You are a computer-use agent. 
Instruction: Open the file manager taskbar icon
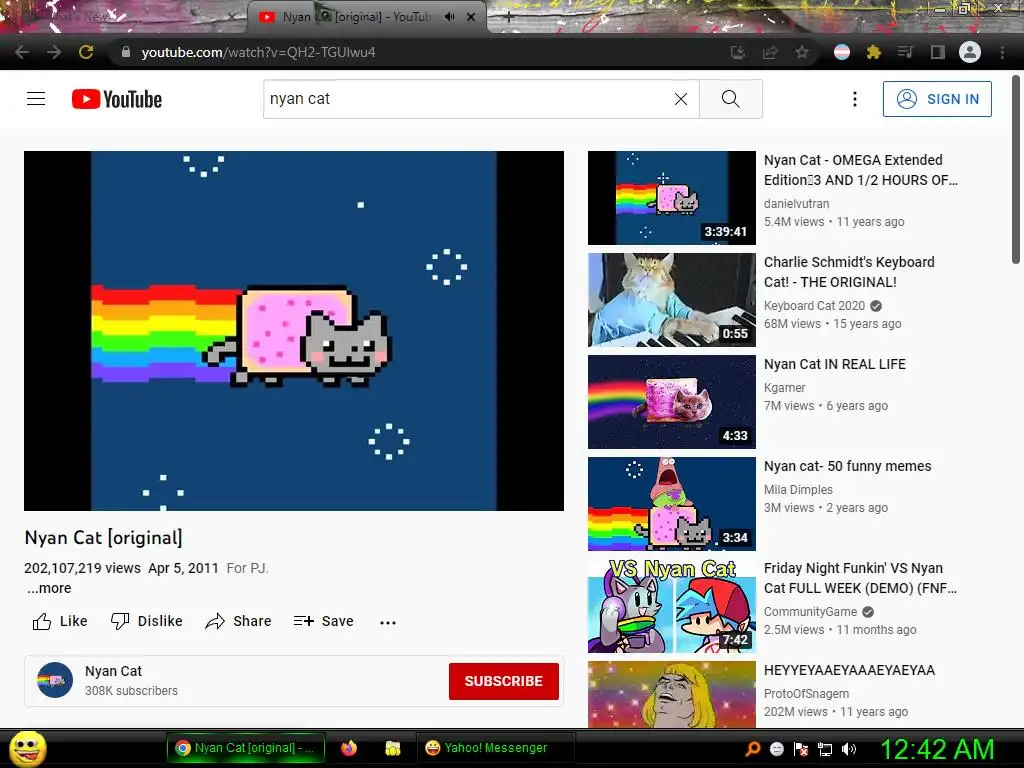pos(392,748)
